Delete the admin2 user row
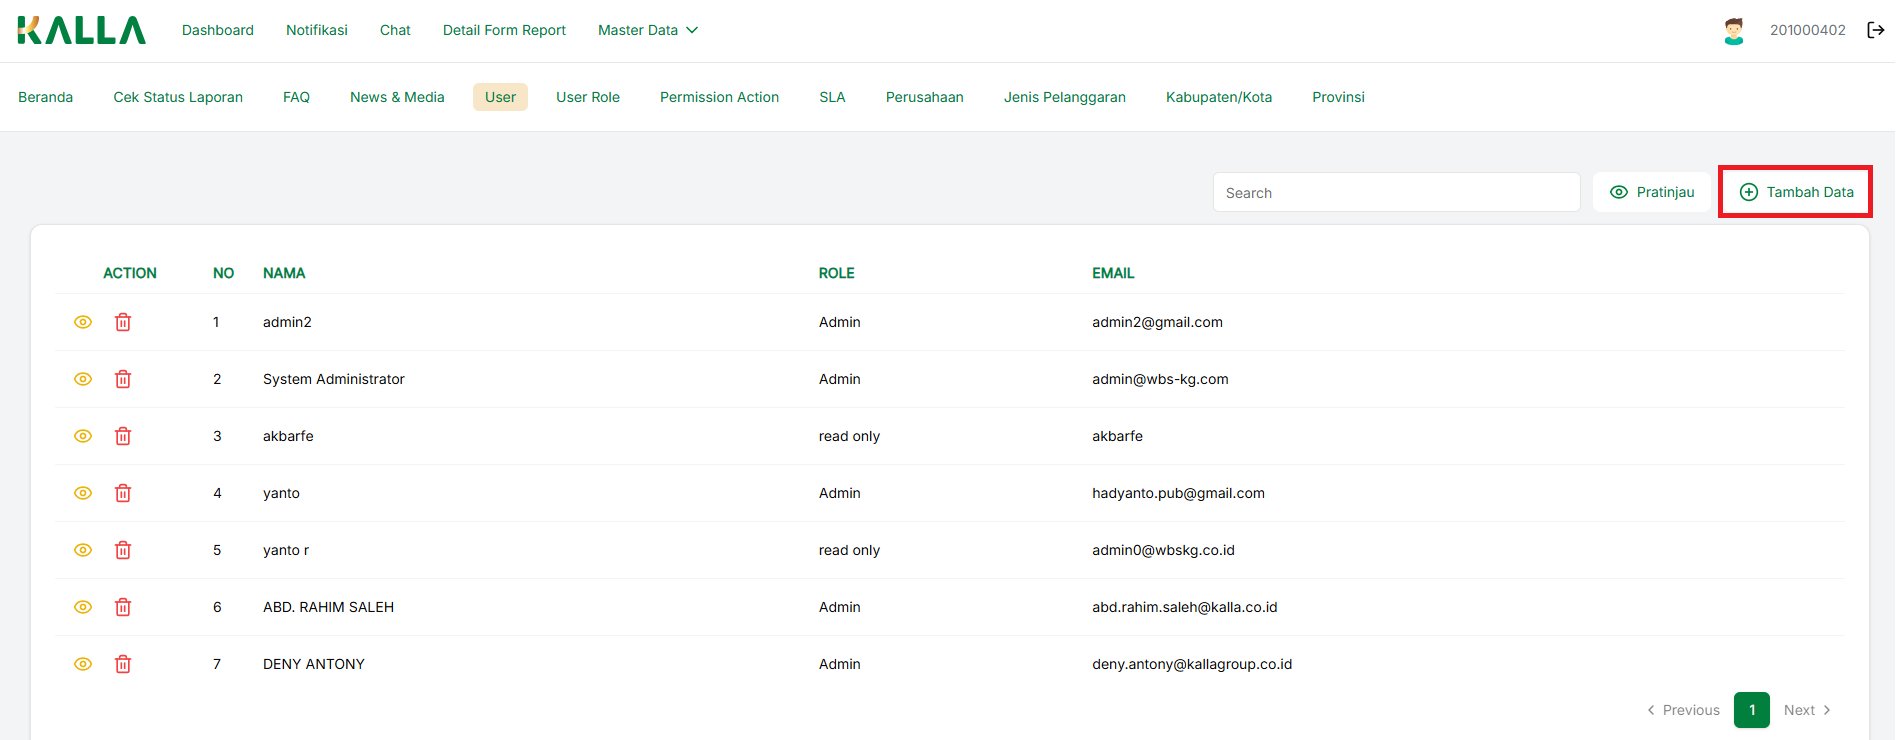The height and width of the screenshot is (740, 1903). pyautogui.click(x=123, y=322)
